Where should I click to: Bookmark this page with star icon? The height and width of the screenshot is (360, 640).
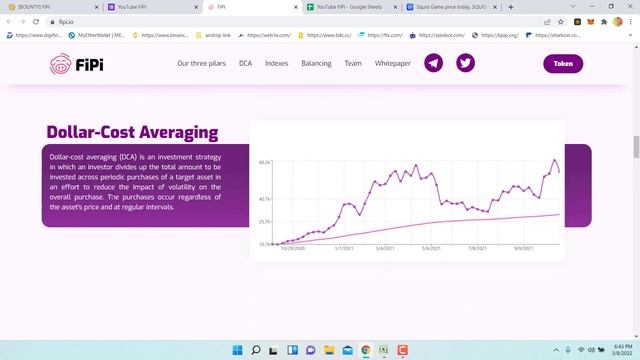(x=561, y=22)
